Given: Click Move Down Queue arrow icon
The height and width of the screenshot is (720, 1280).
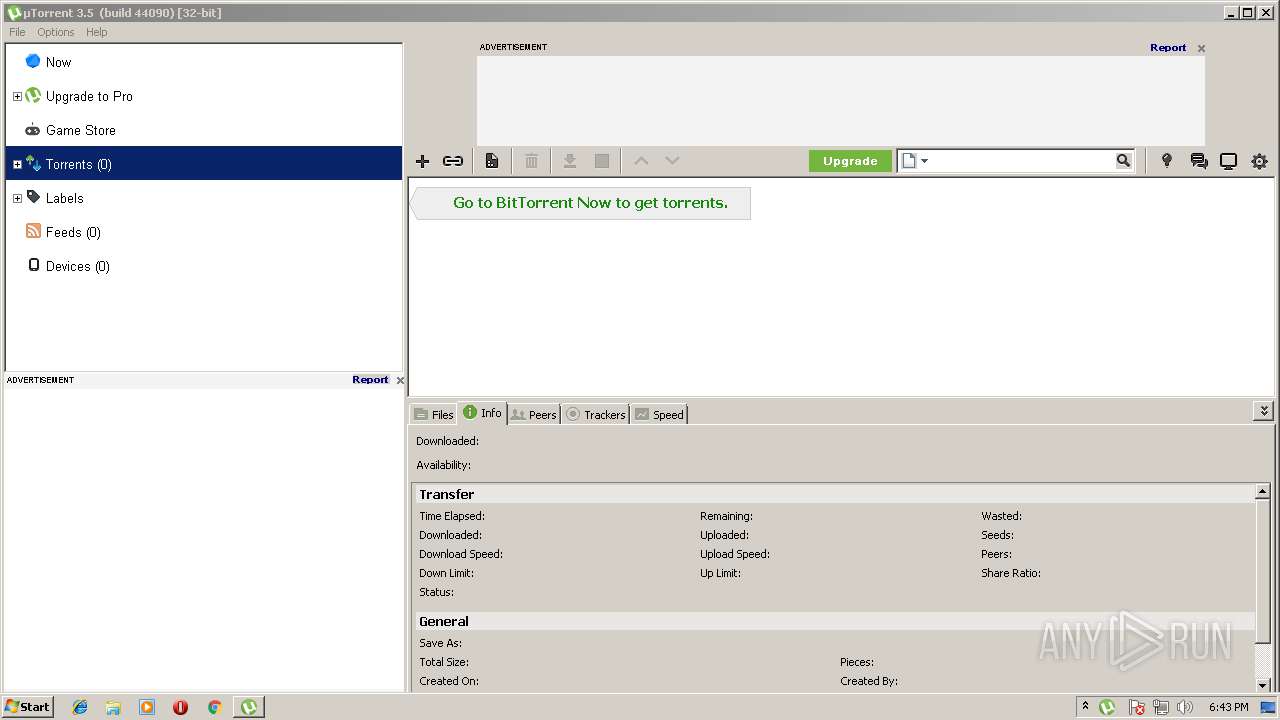Looking at the screenshot, I should (672, 161).
